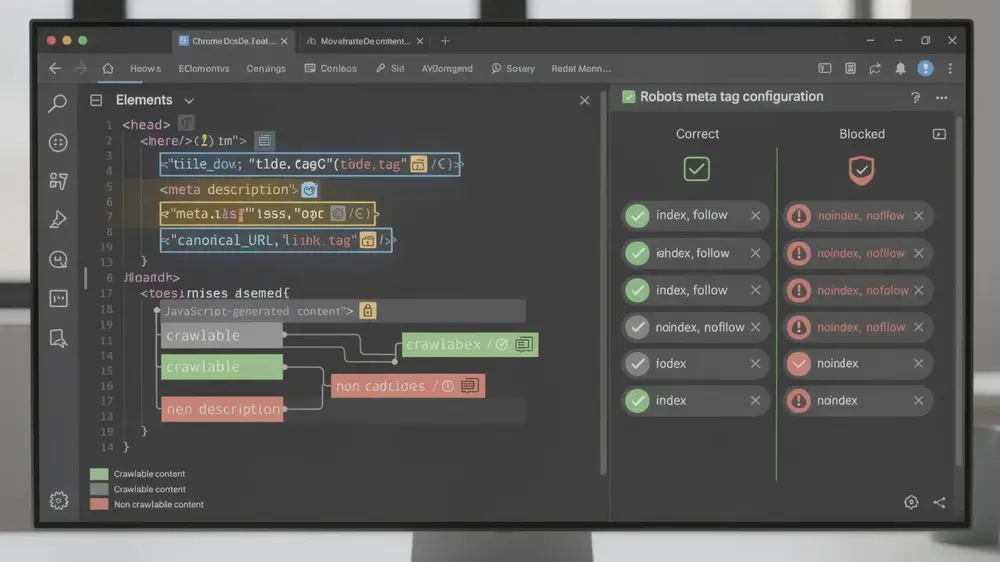Click the share icon at panel bottom
Viewport: 1000px width, 562px height.
(x=939, y=502)
